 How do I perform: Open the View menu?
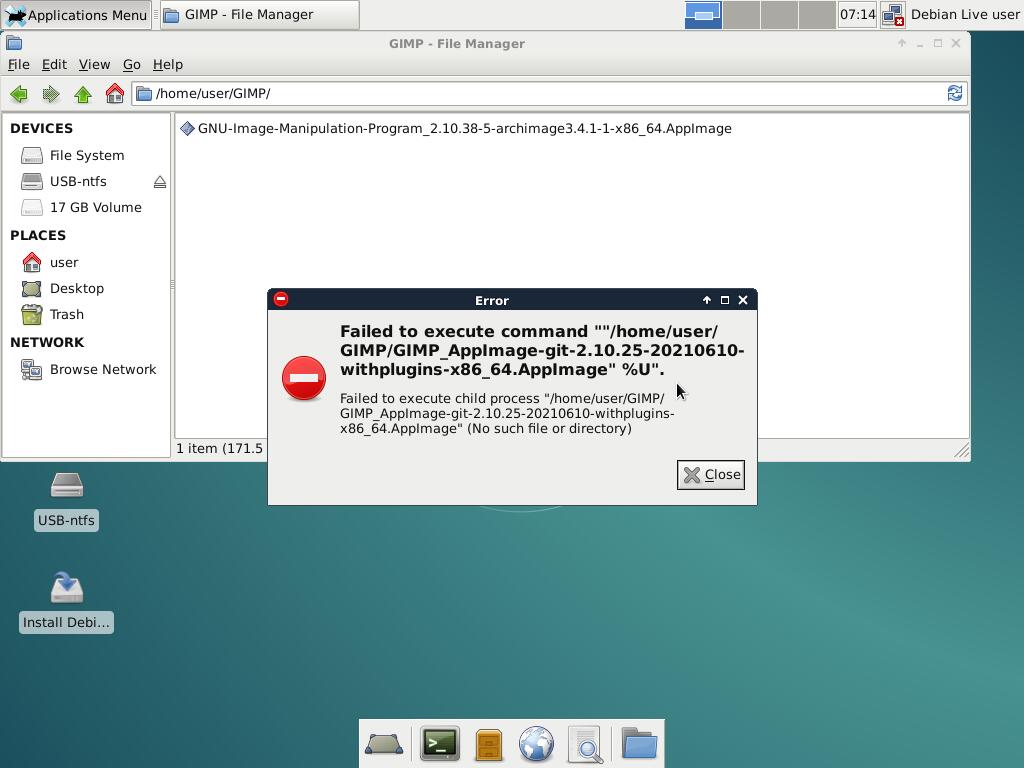[94, 65]
